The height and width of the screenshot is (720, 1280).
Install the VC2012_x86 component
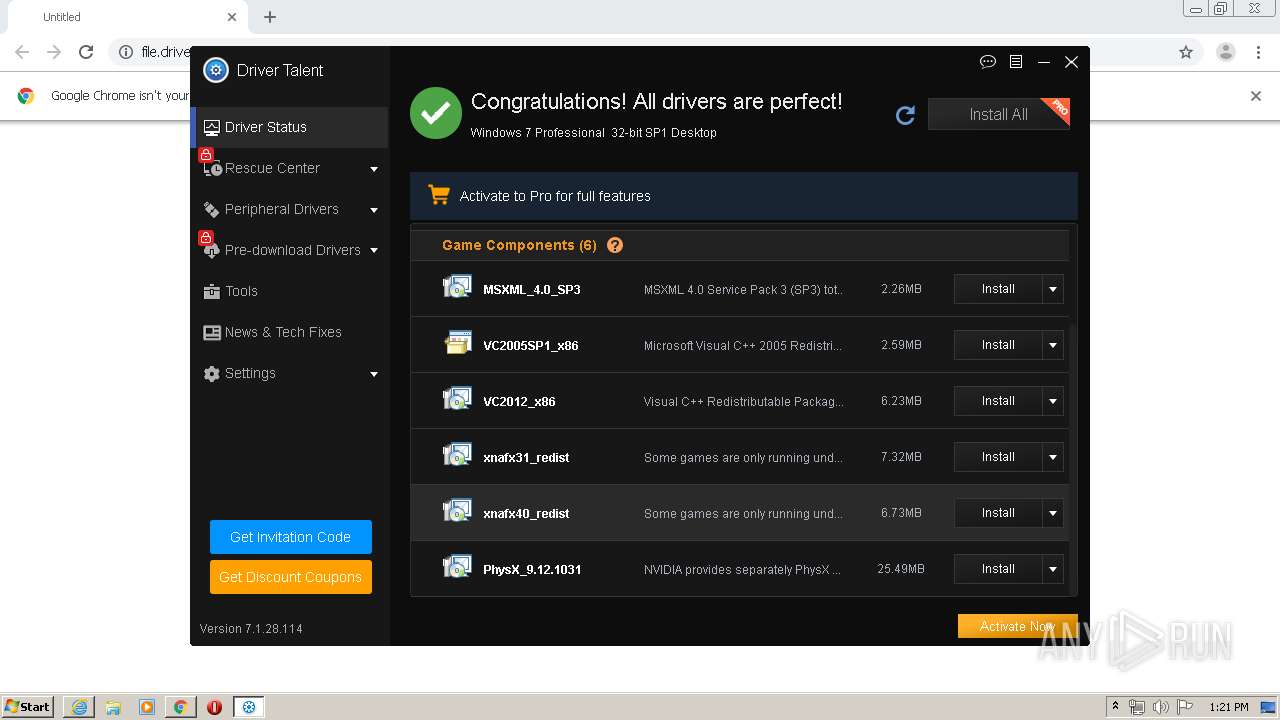click(x=998, y=401)
